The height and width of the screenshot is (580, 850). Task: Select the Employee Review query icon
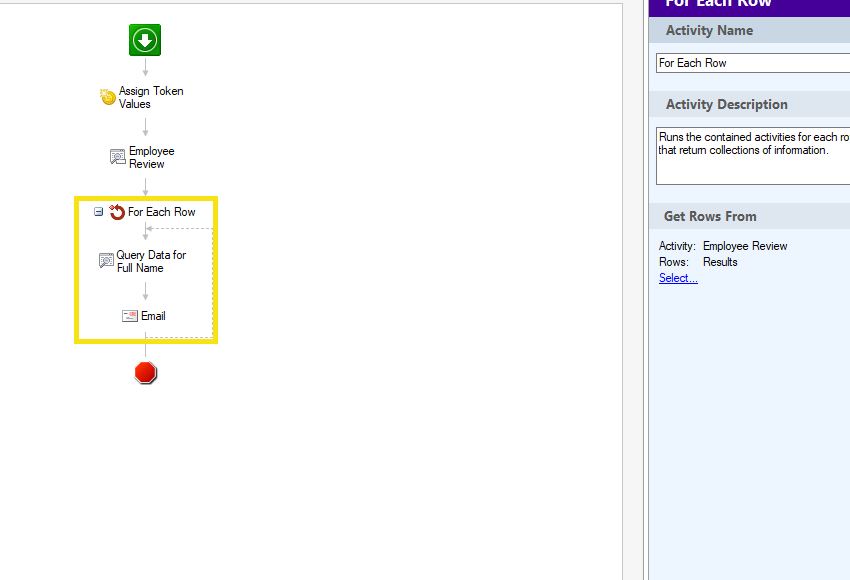118,157
